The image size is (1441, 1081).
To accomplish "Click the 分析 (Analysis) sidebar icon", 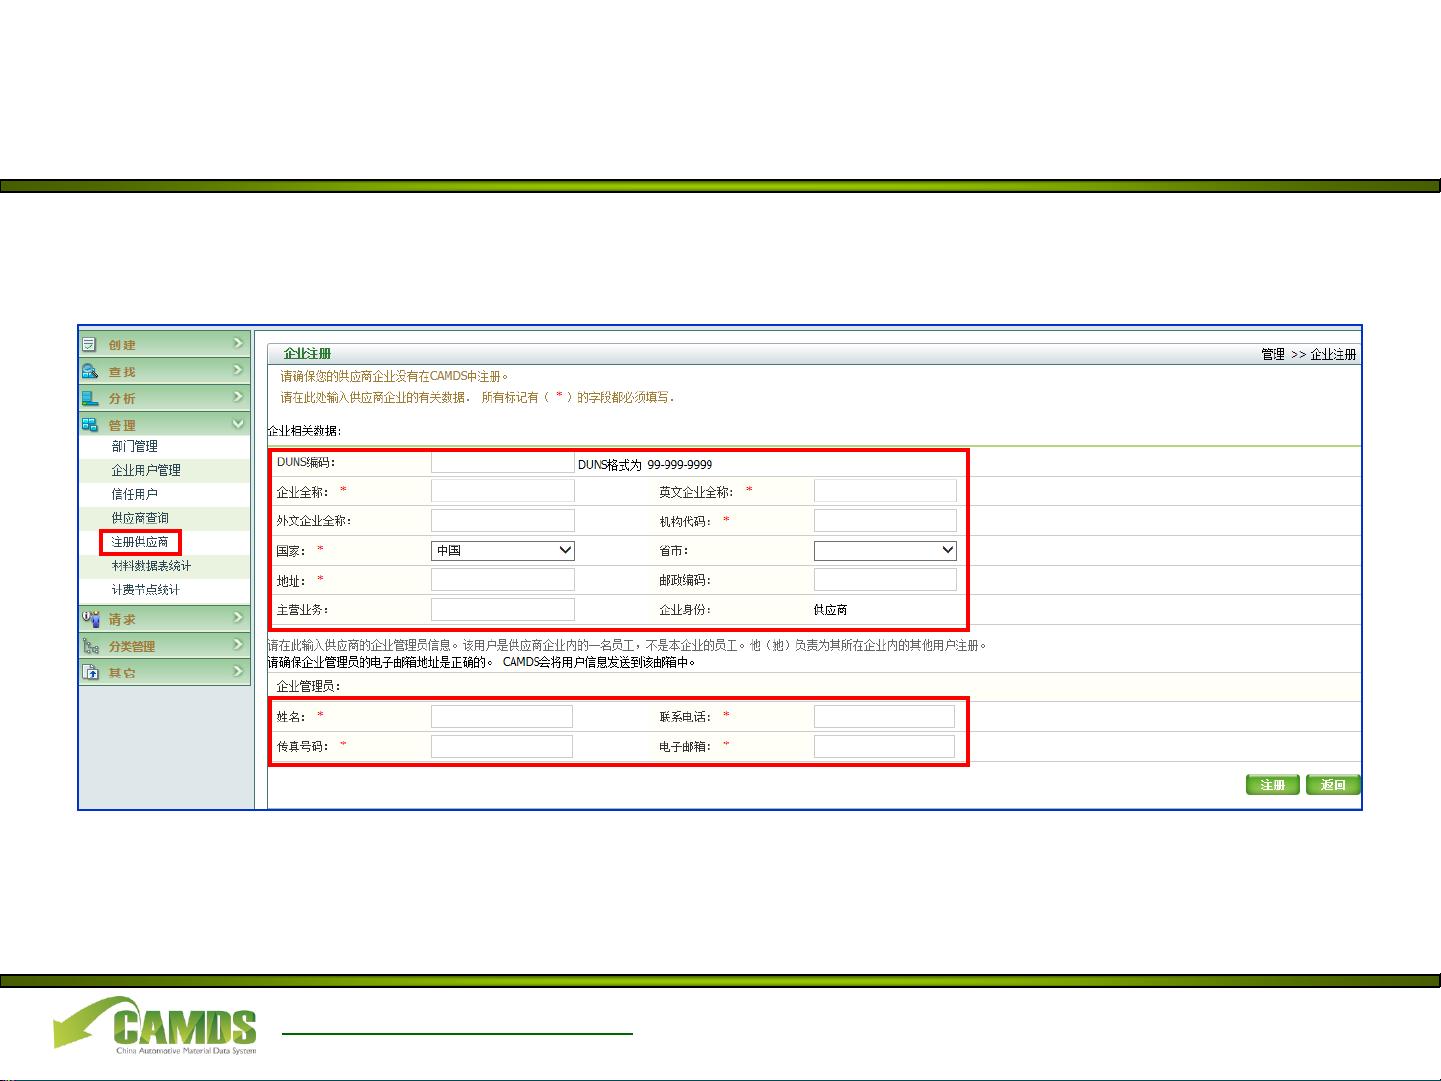I will 90,398.
